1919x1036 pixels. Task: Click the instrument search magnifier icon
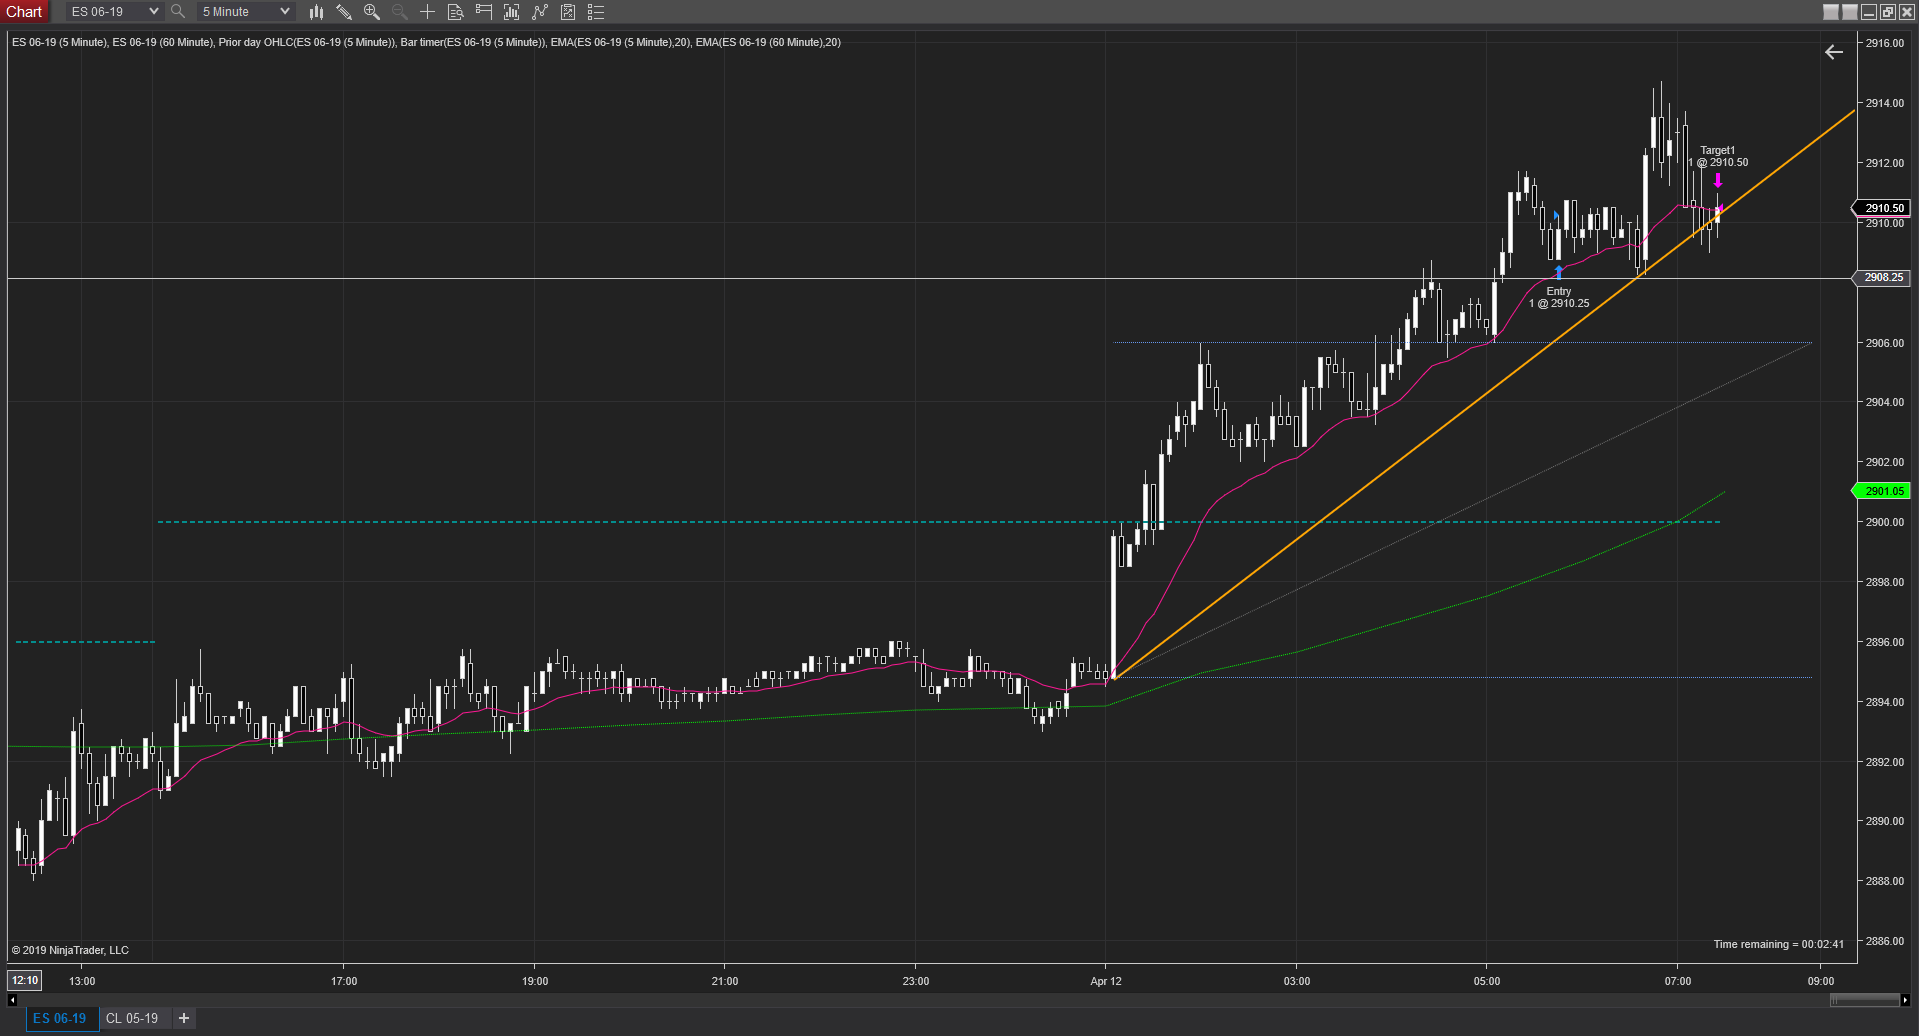[178, 12]
